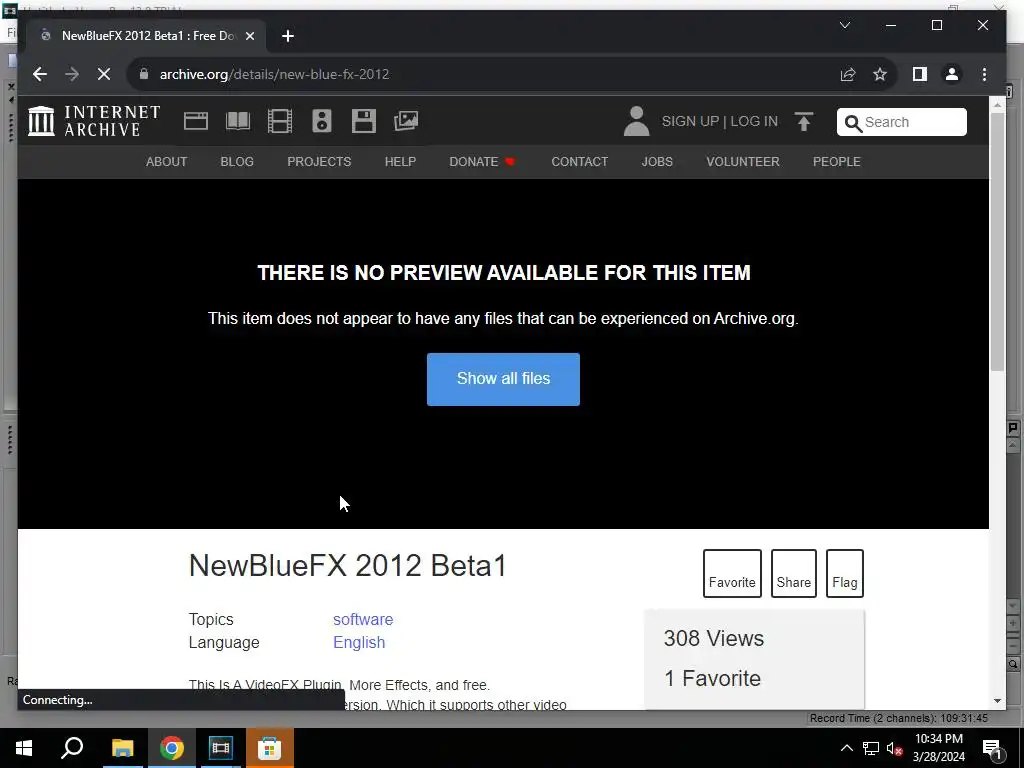Click the user avatar icon
1024x768 pixels.
pyautogui.click(x=636, y=121)
